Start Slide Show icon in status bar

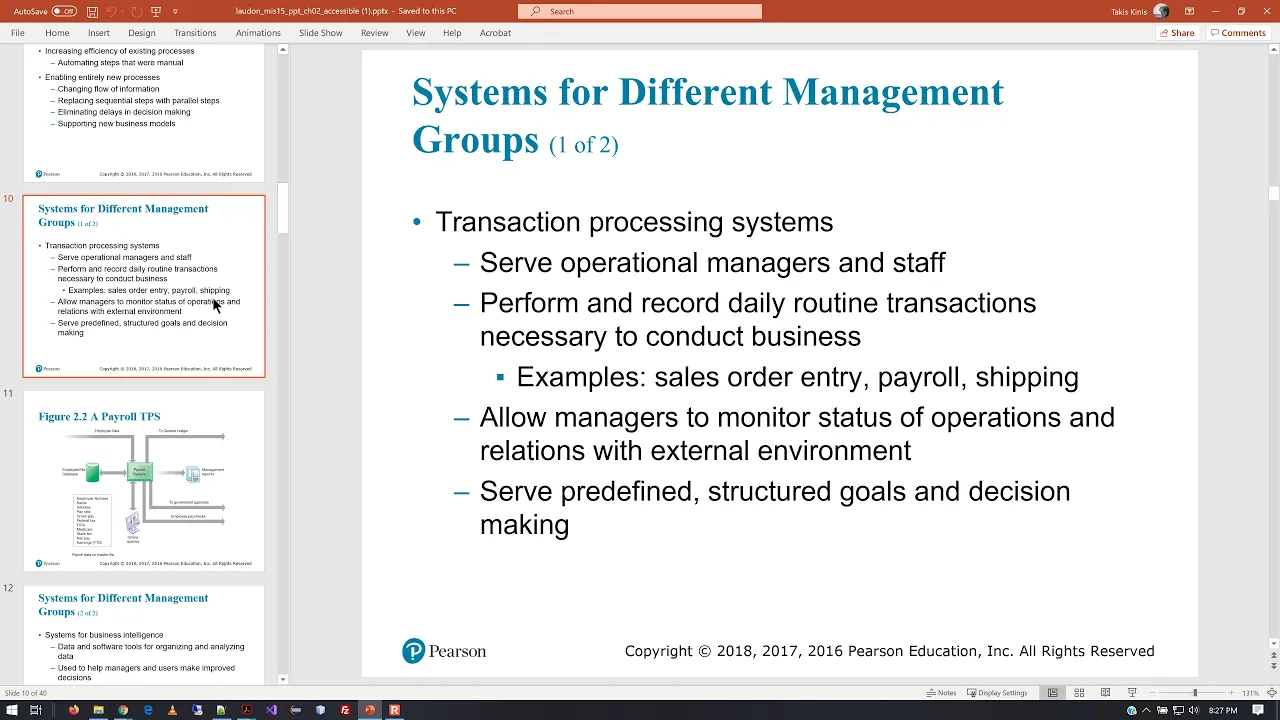(1132, 693)
